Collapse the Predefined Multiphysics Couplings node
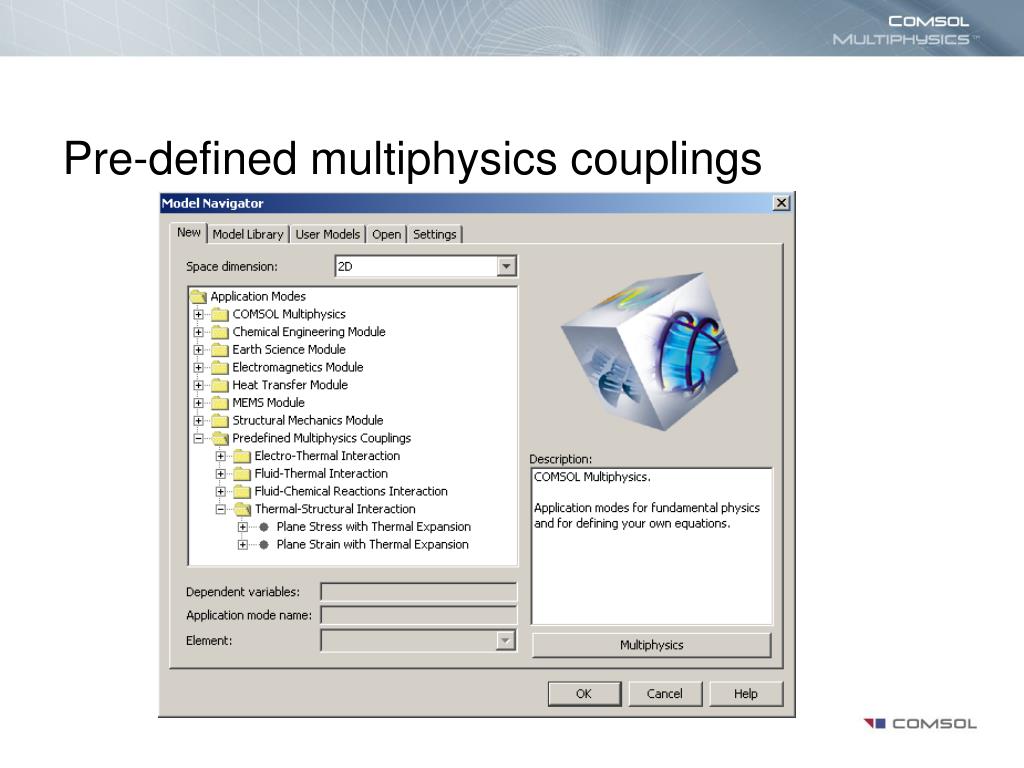The width and height of the screenshot is (1024, 768). [x=199, y=438]
